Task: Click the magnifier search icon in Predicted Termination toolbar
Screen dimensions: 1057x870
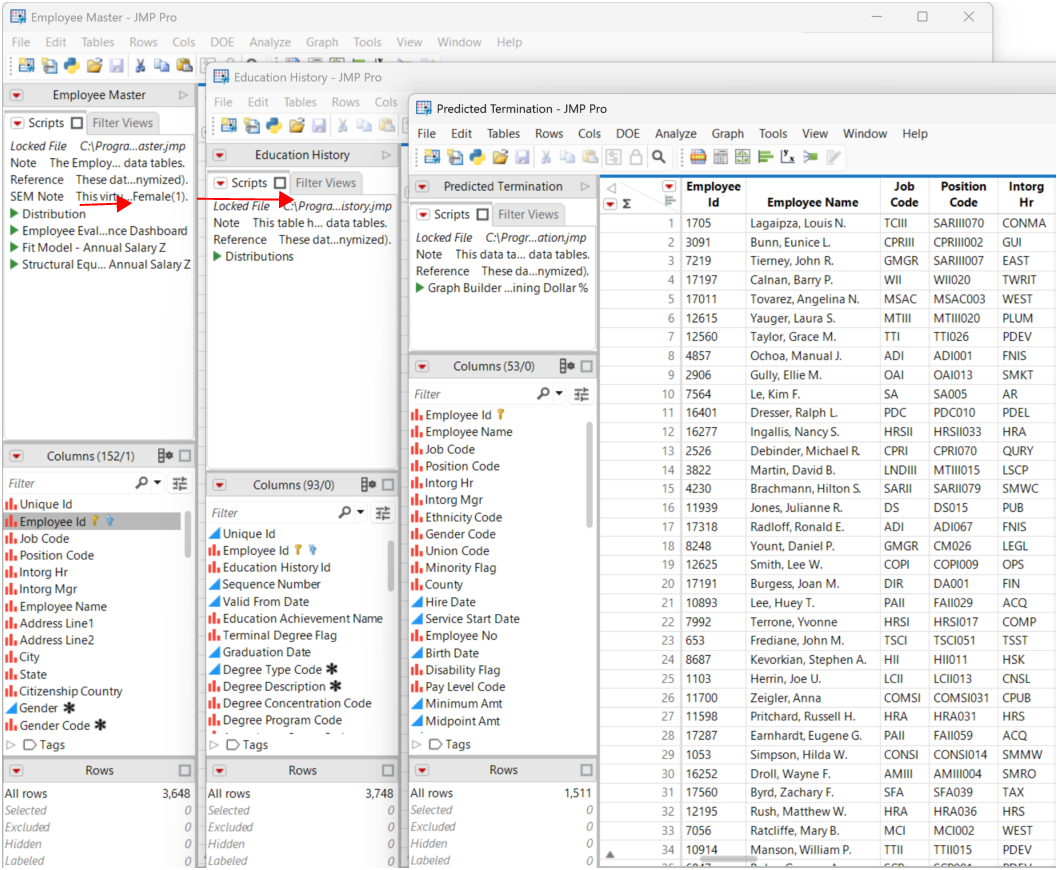Action: (x=658, y=158)
